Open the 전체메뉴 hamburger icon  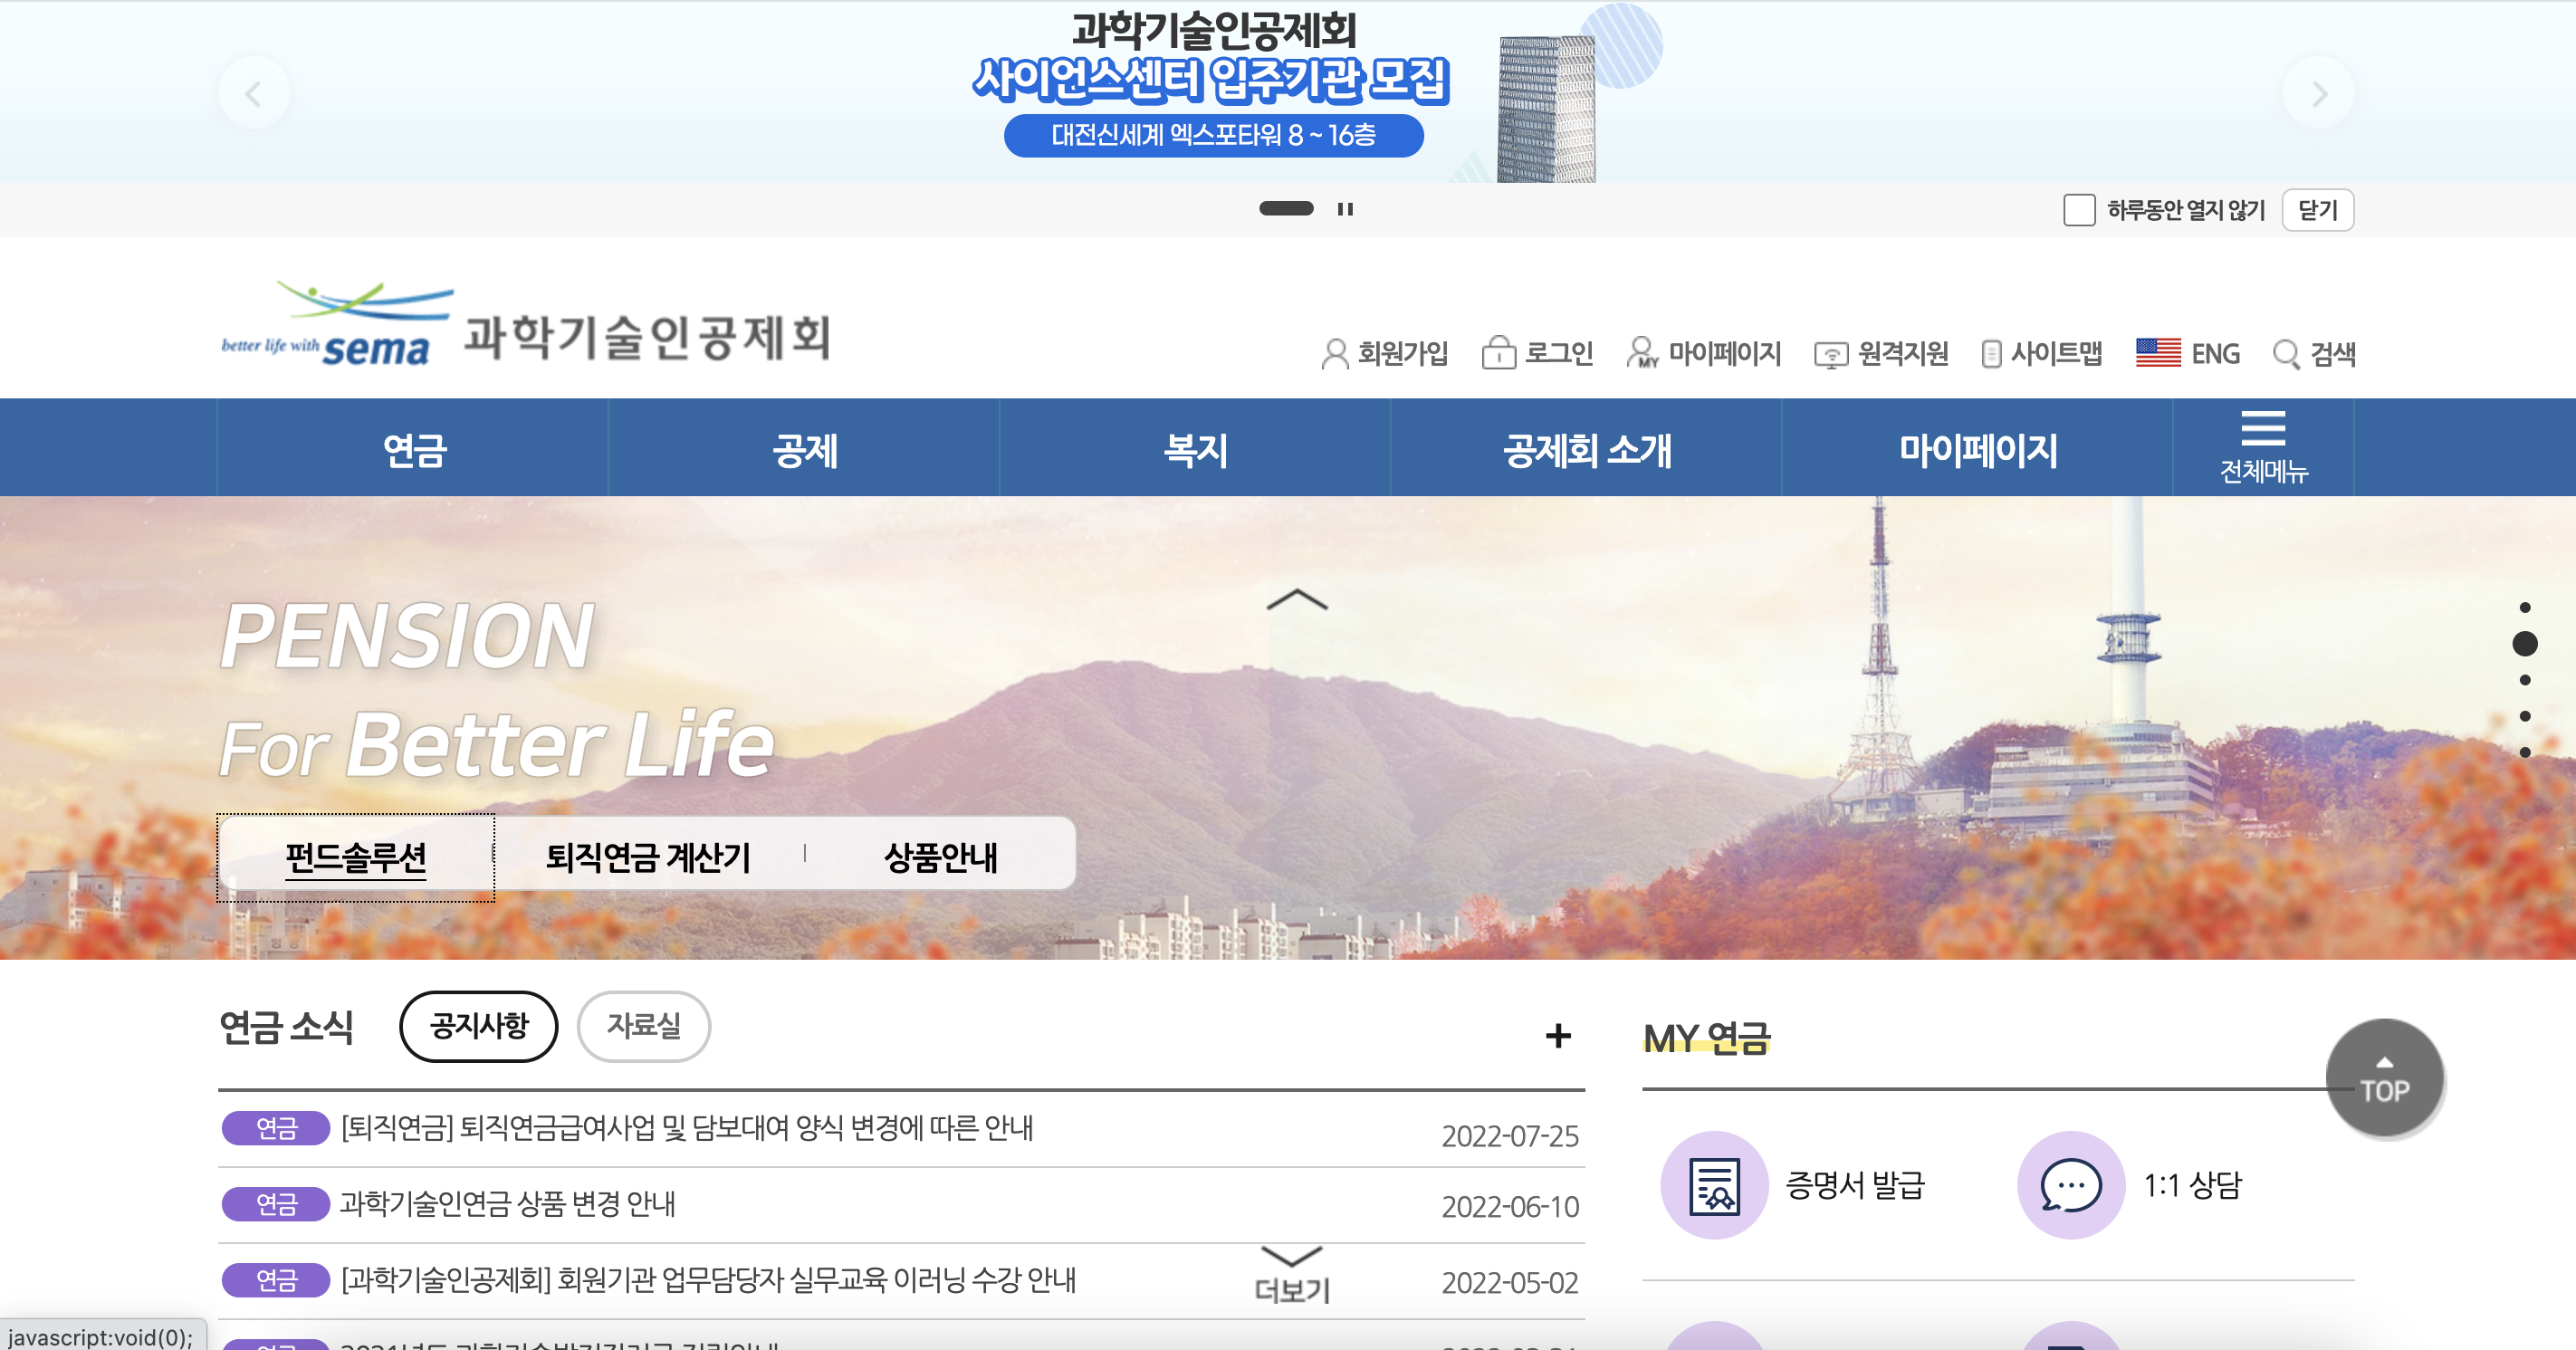[2263, 447]
